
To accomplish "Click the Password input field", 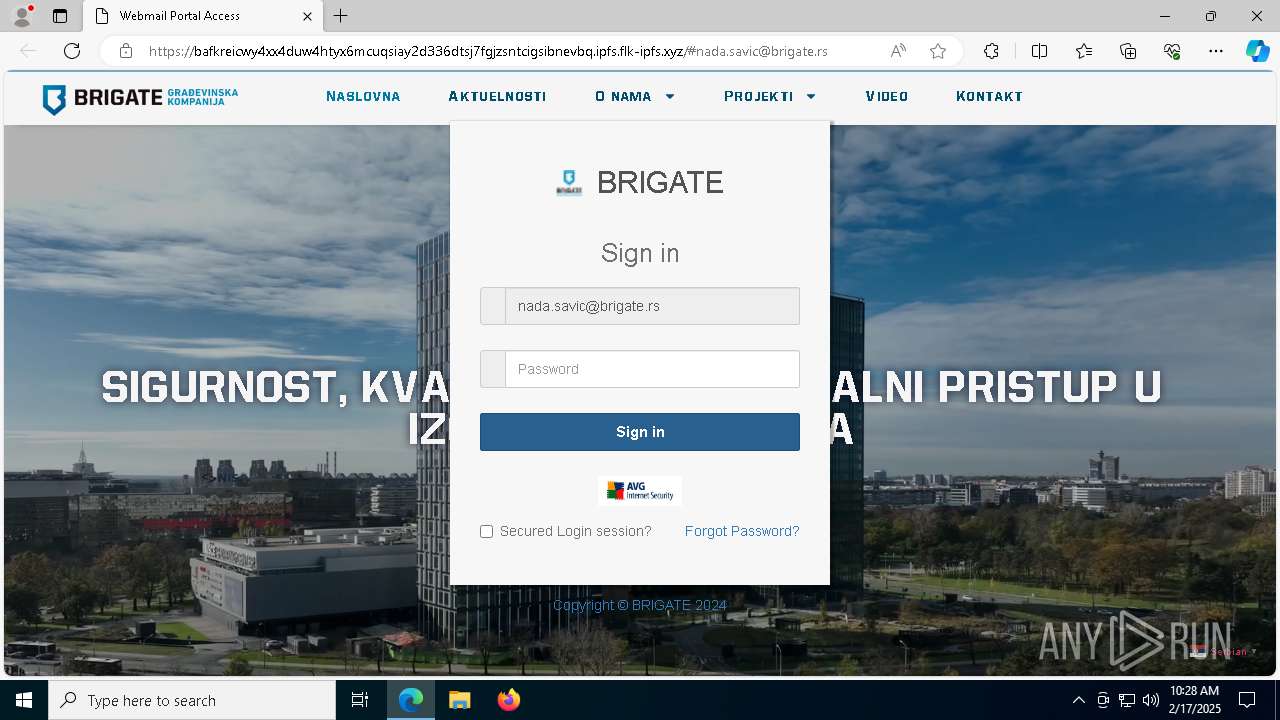I will 640,369.
